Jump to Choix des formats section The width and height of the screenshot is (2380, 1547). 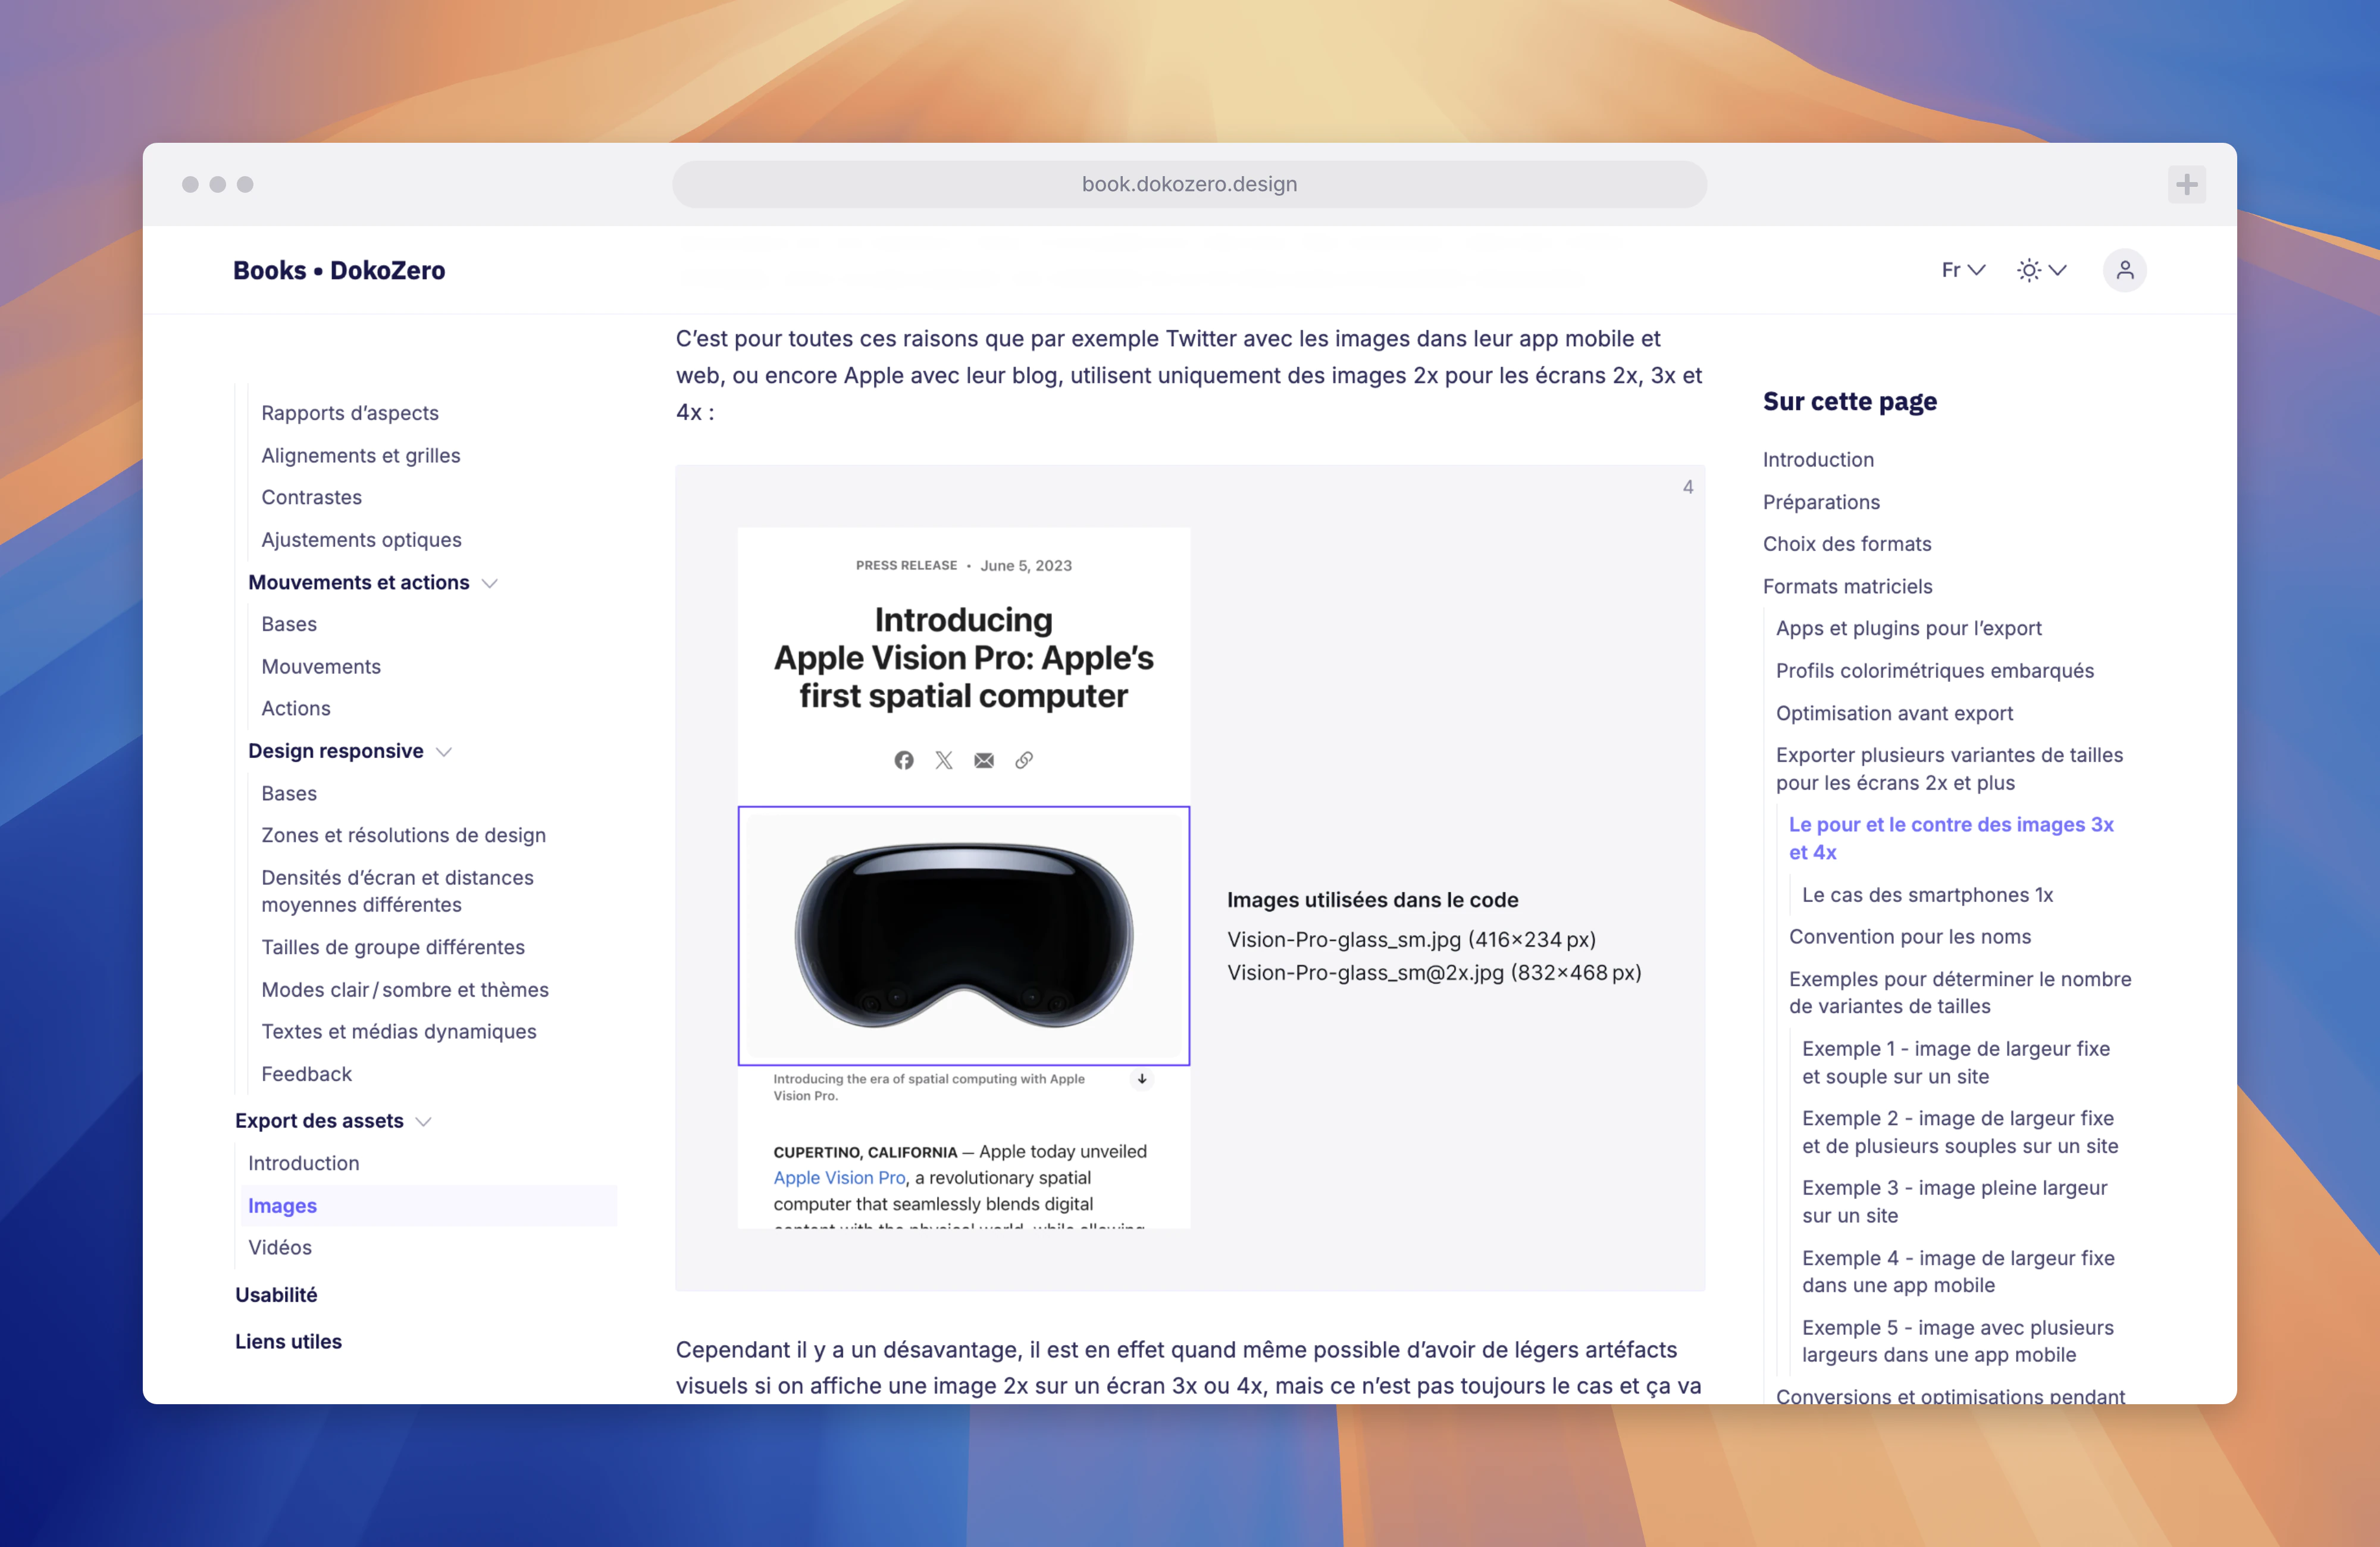tap(1847, 544)
